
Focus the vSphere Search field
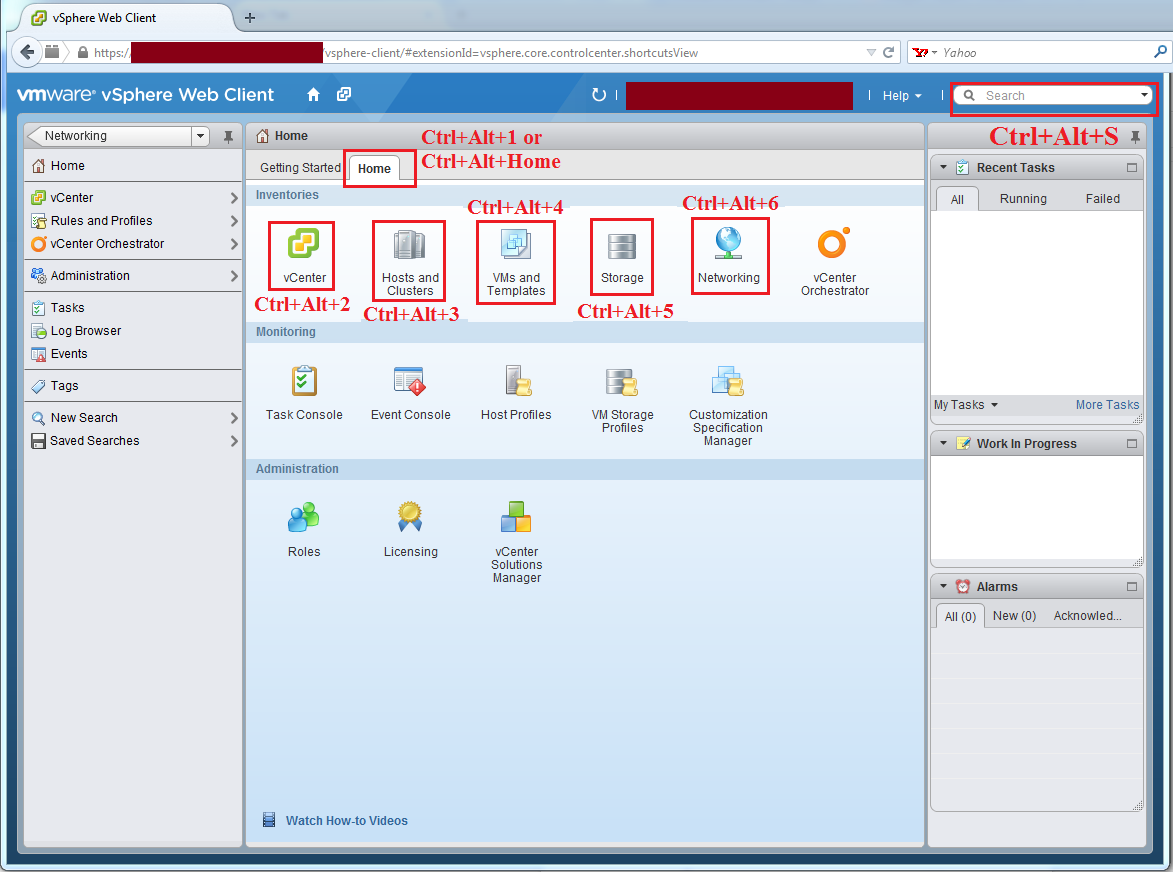[1055, 95]
